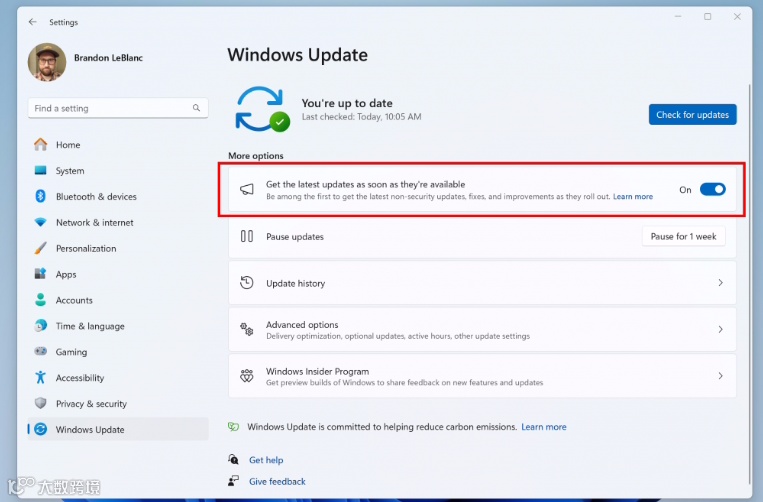Click the Give feedback link

pyautogui.click(x=277, y=482)
